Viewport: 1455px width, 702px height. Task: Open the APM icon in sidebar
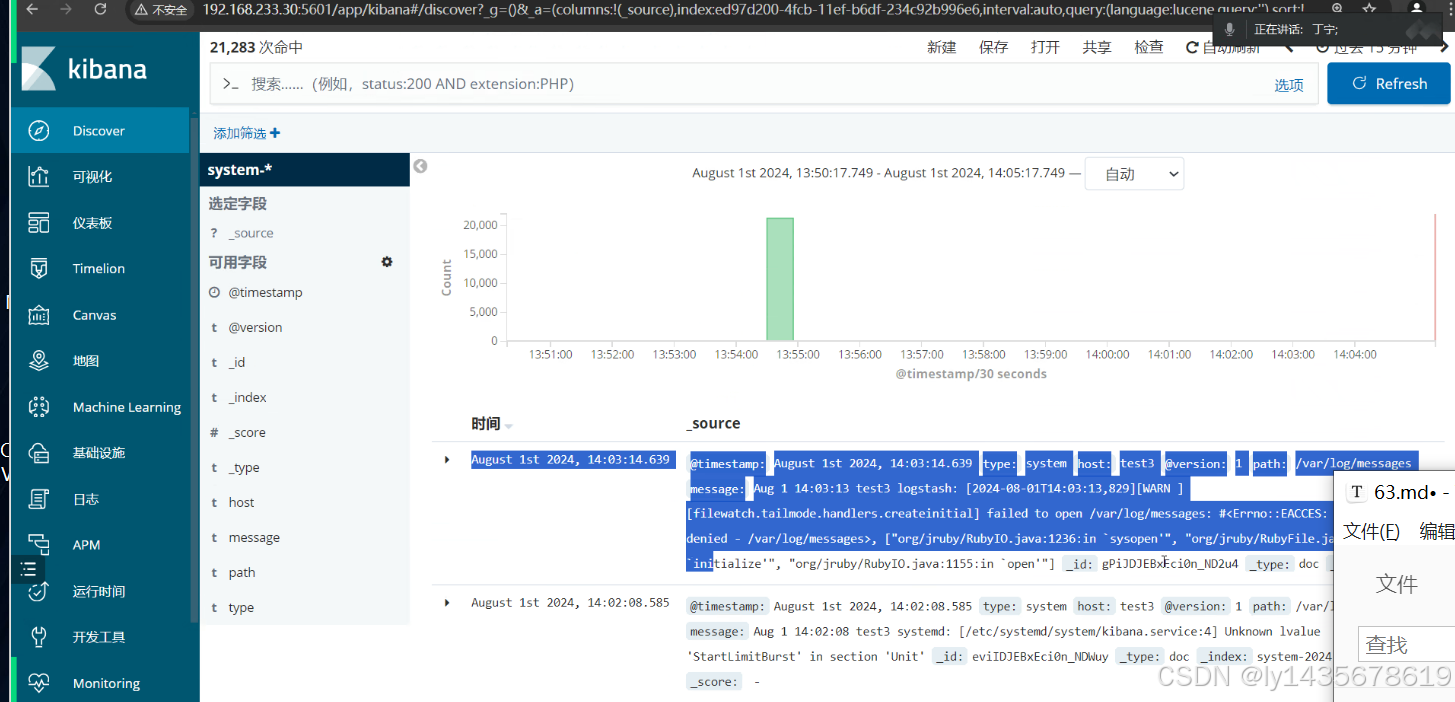pyautogui.click(x=39, y=545)
